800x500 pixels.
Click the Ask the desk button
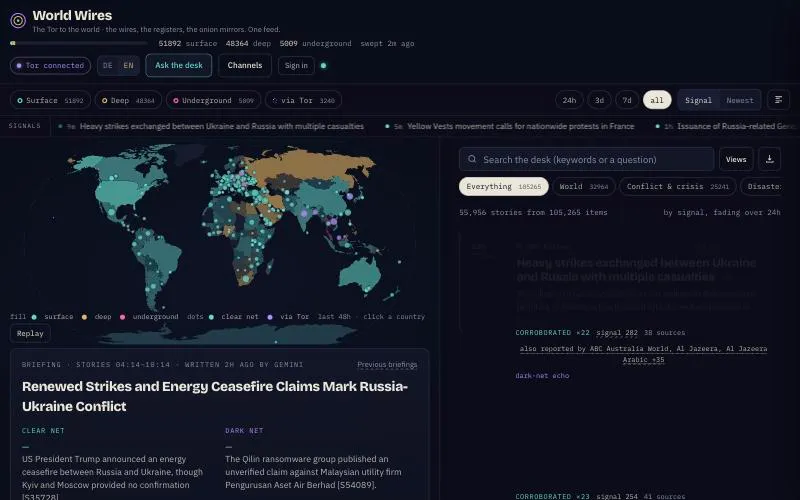[x=179, y=65]
